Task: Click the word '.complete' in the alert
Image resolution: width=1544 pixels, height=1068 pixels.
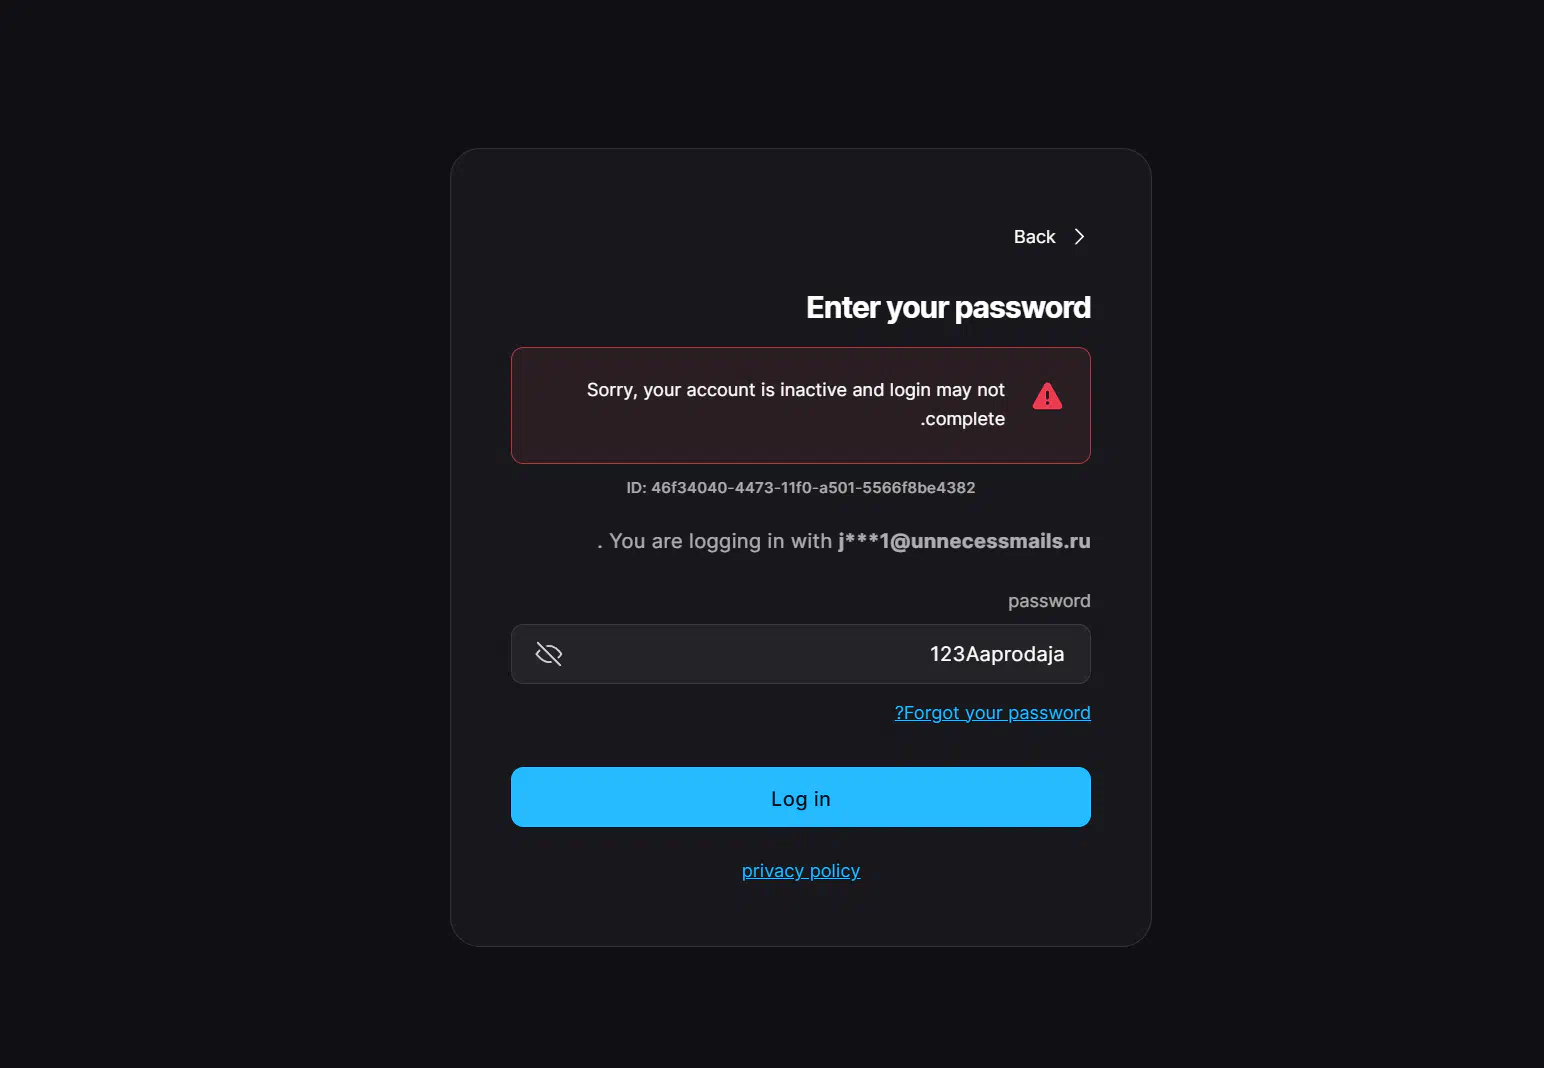Action: (x=963, y=419)
